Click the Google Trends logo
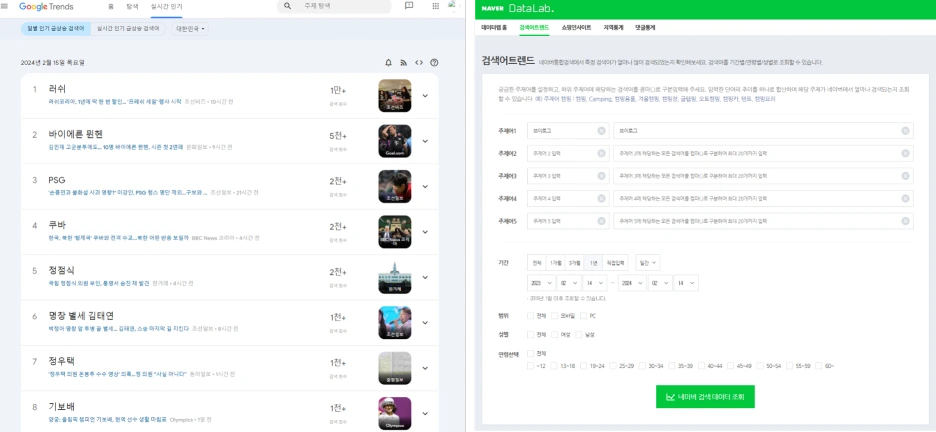936x432 pixels. (46, 7)
